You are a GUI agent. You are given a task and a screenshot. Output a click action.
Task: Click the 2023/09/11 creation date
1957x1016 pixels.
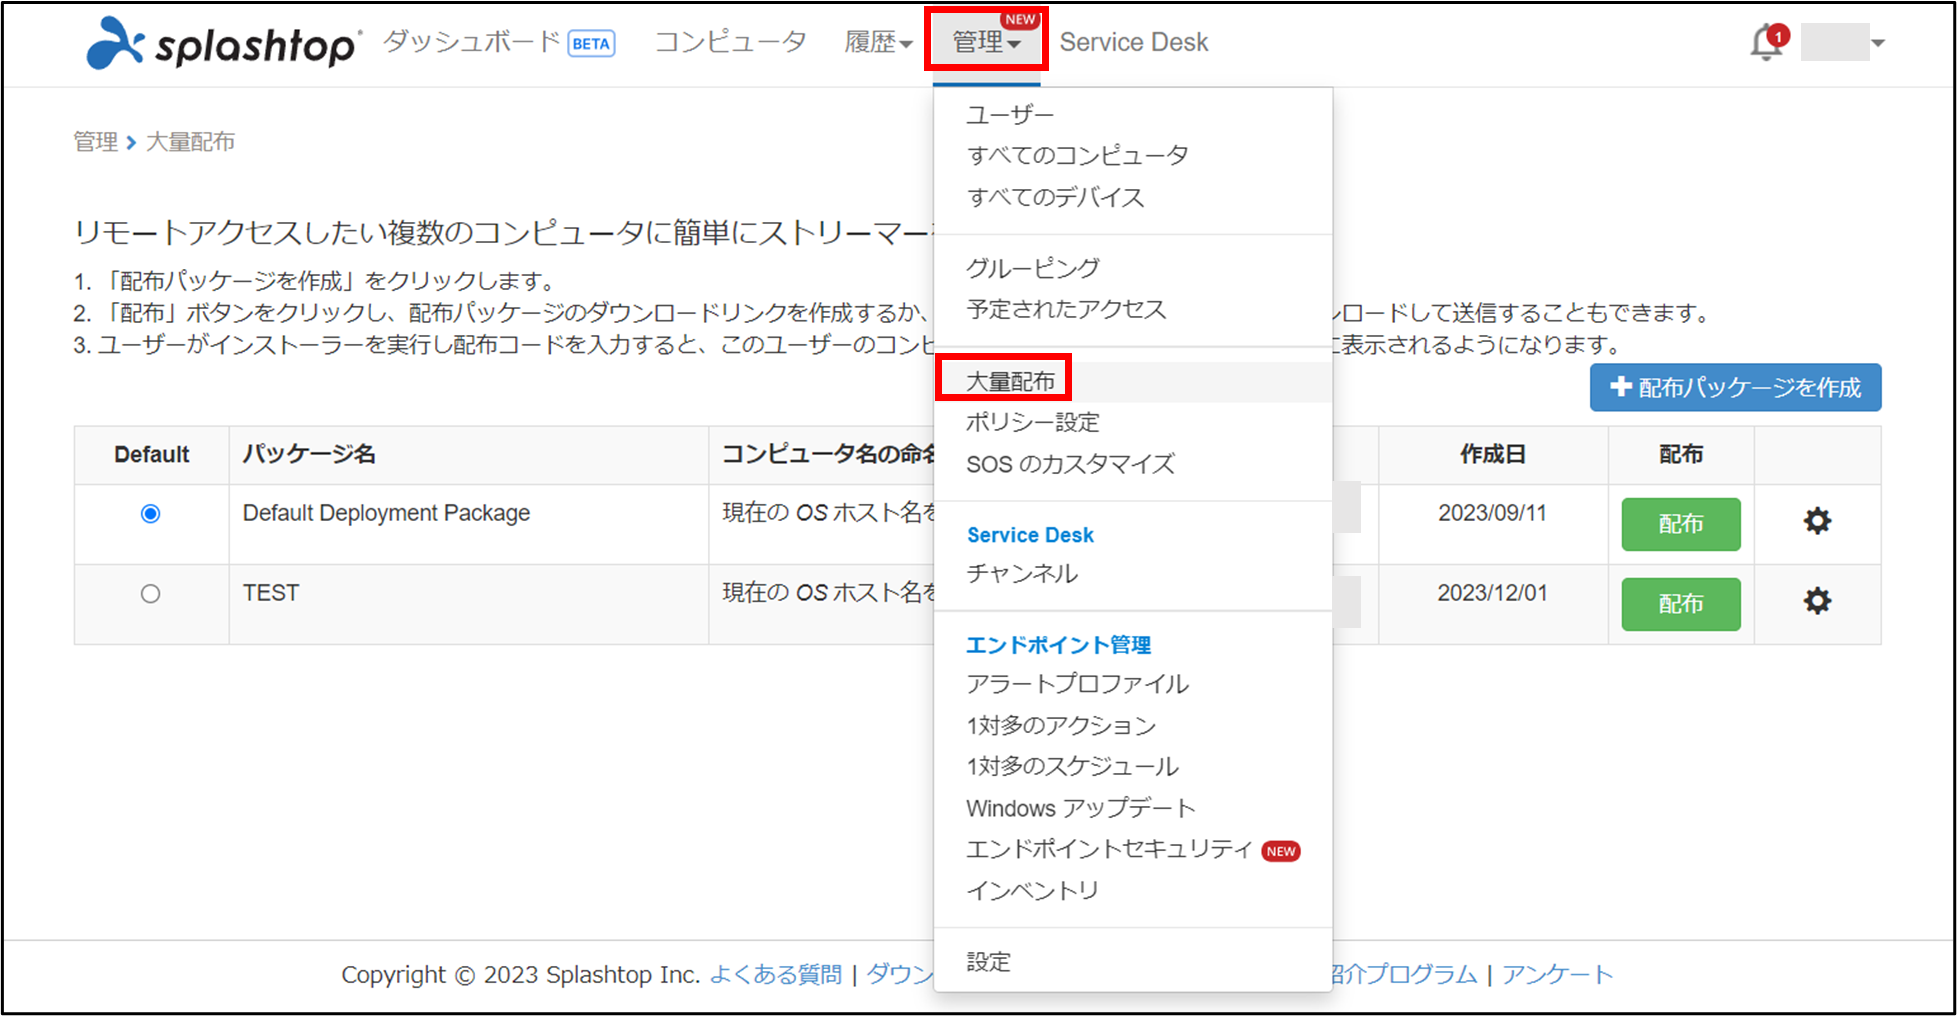click(1492, 513)
